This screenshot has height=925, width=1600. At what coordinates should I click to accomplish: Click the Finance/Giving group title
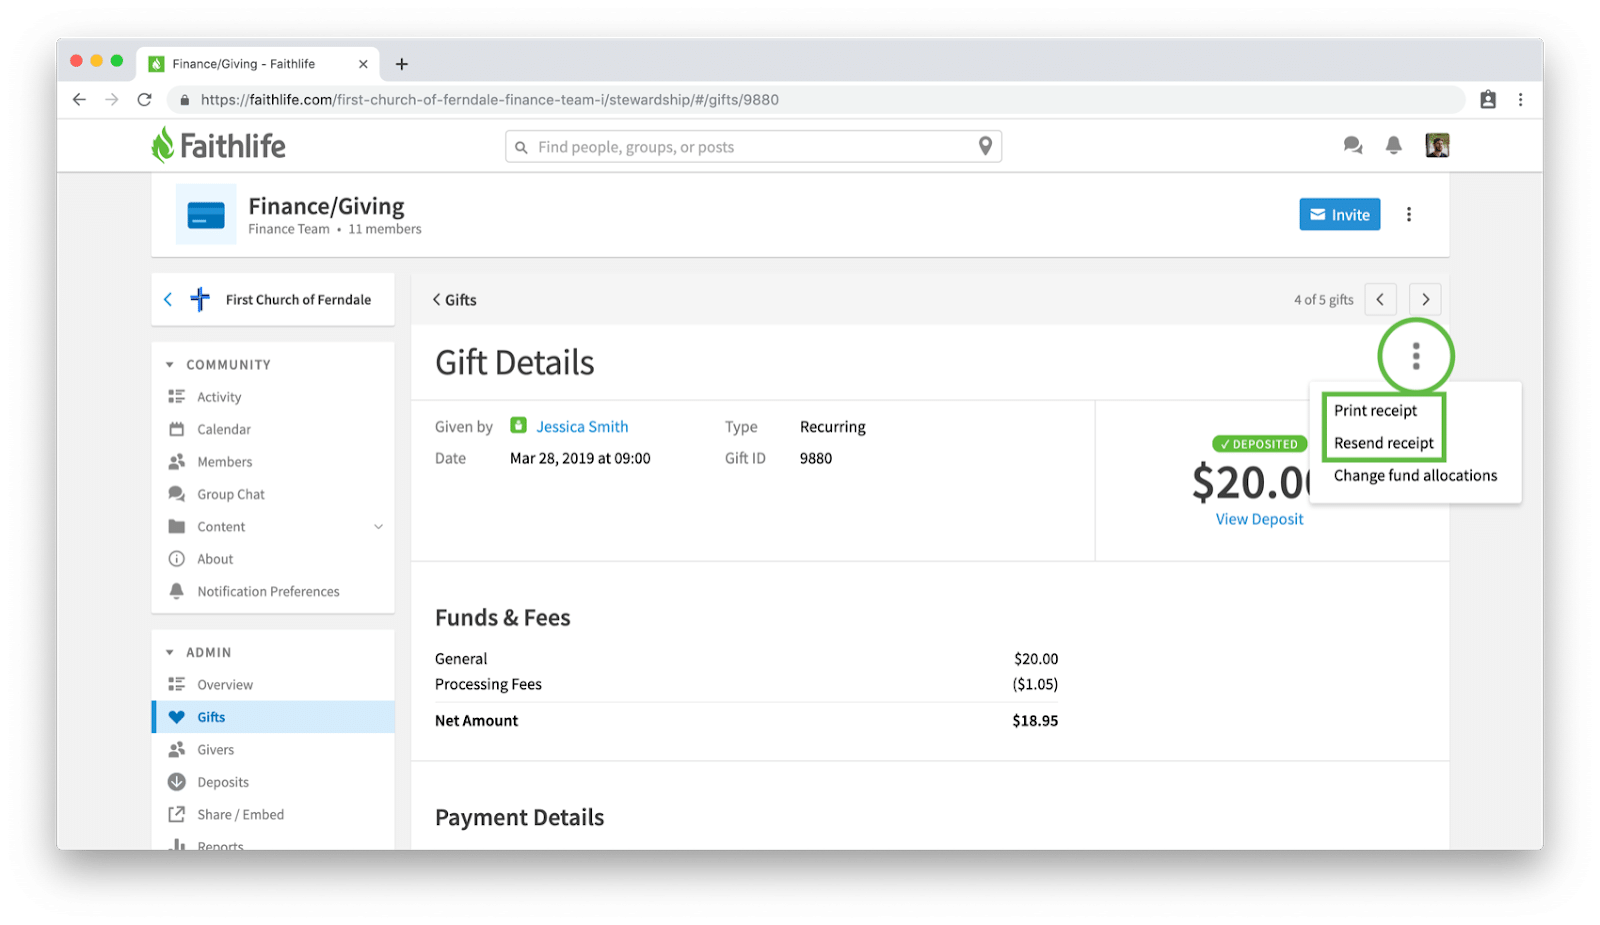[x=326, y=206]
